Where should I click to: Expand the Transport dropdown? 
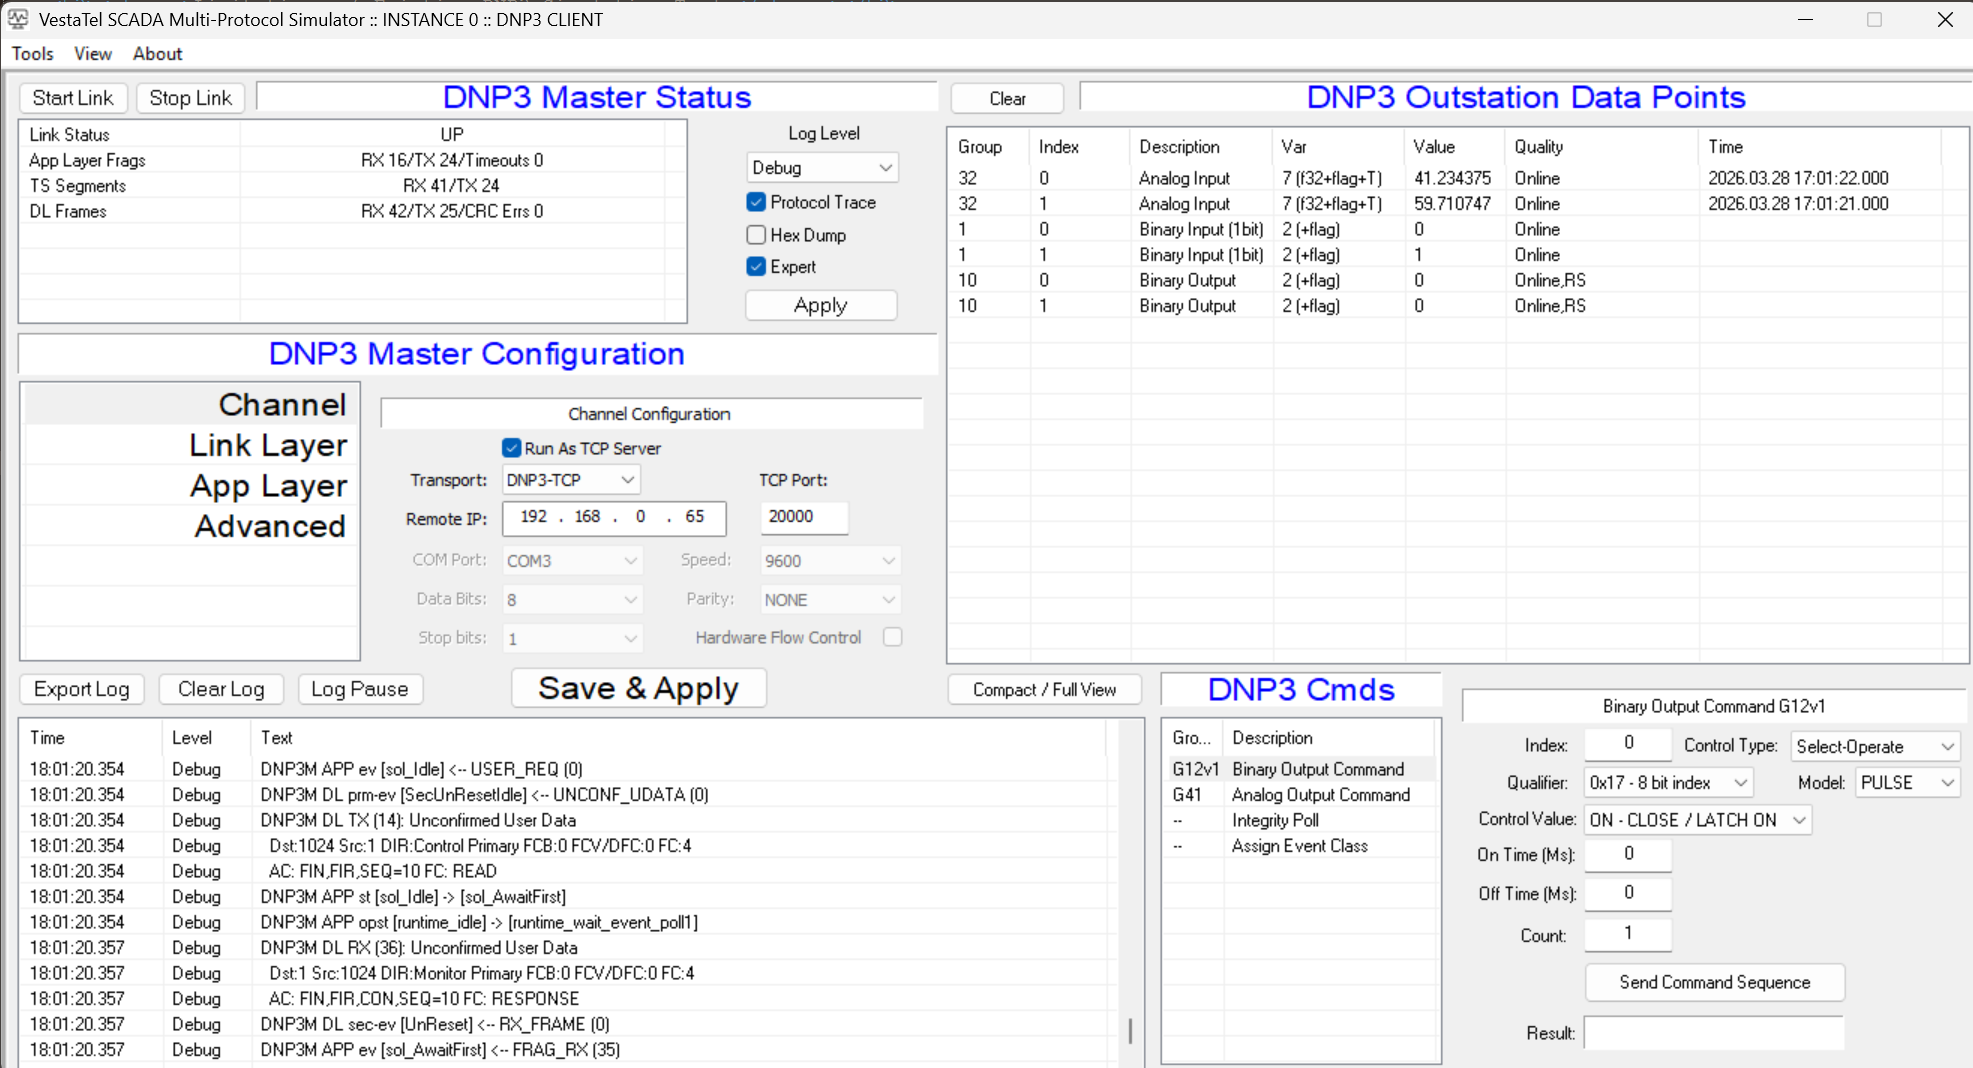pos(570,480)
